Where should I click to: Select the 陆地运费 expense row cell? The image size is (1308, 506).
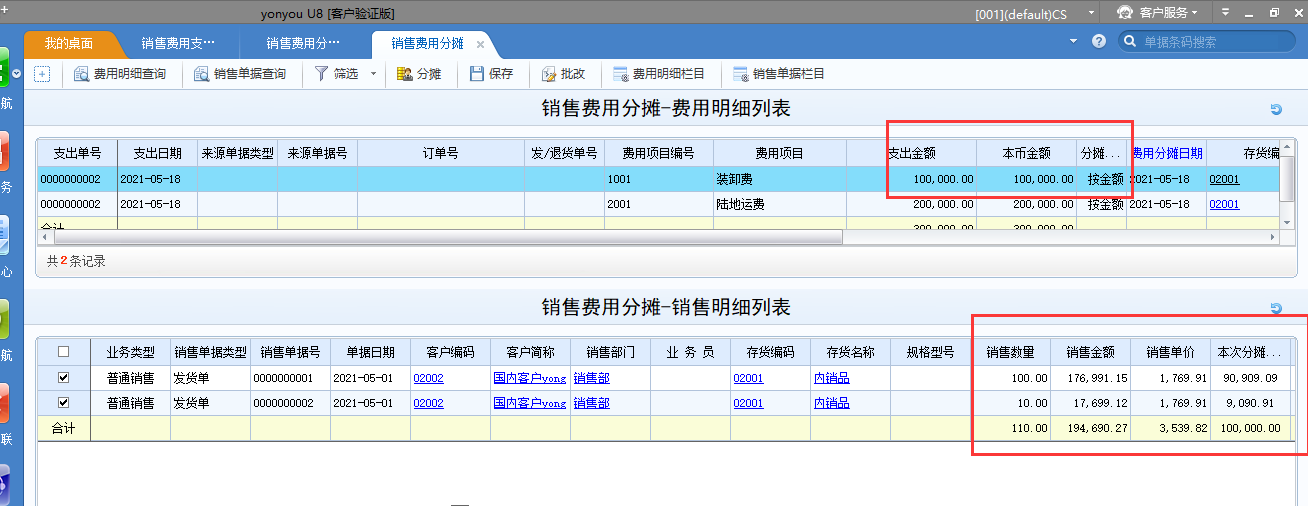[x=780, y=204]
